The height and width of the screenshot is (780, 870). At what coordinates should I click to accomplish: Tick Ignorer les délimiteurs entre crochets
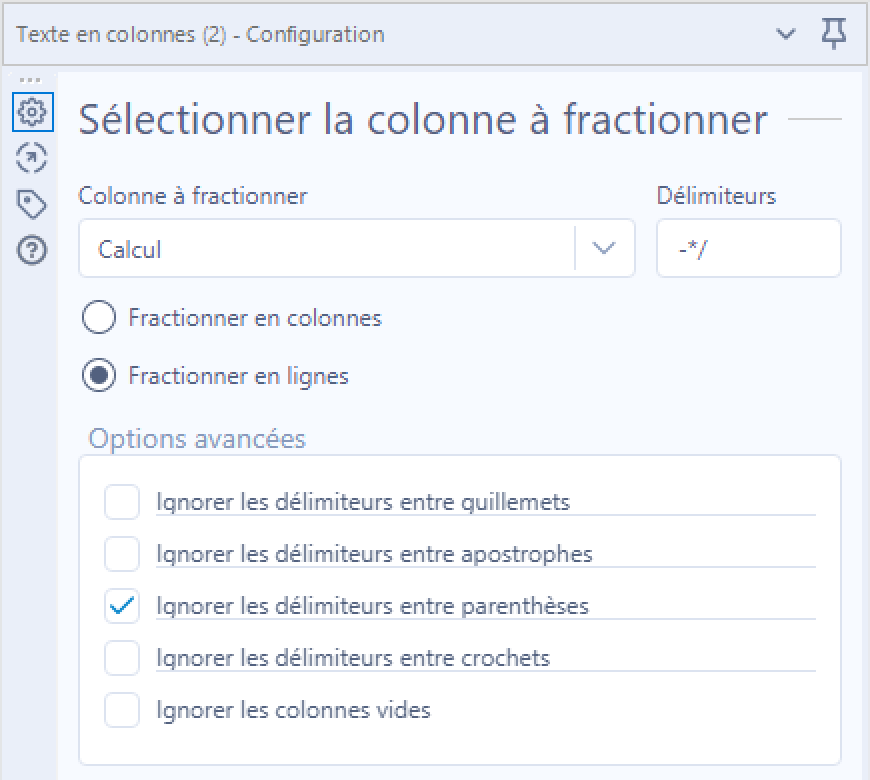click(x=122, y=658)
